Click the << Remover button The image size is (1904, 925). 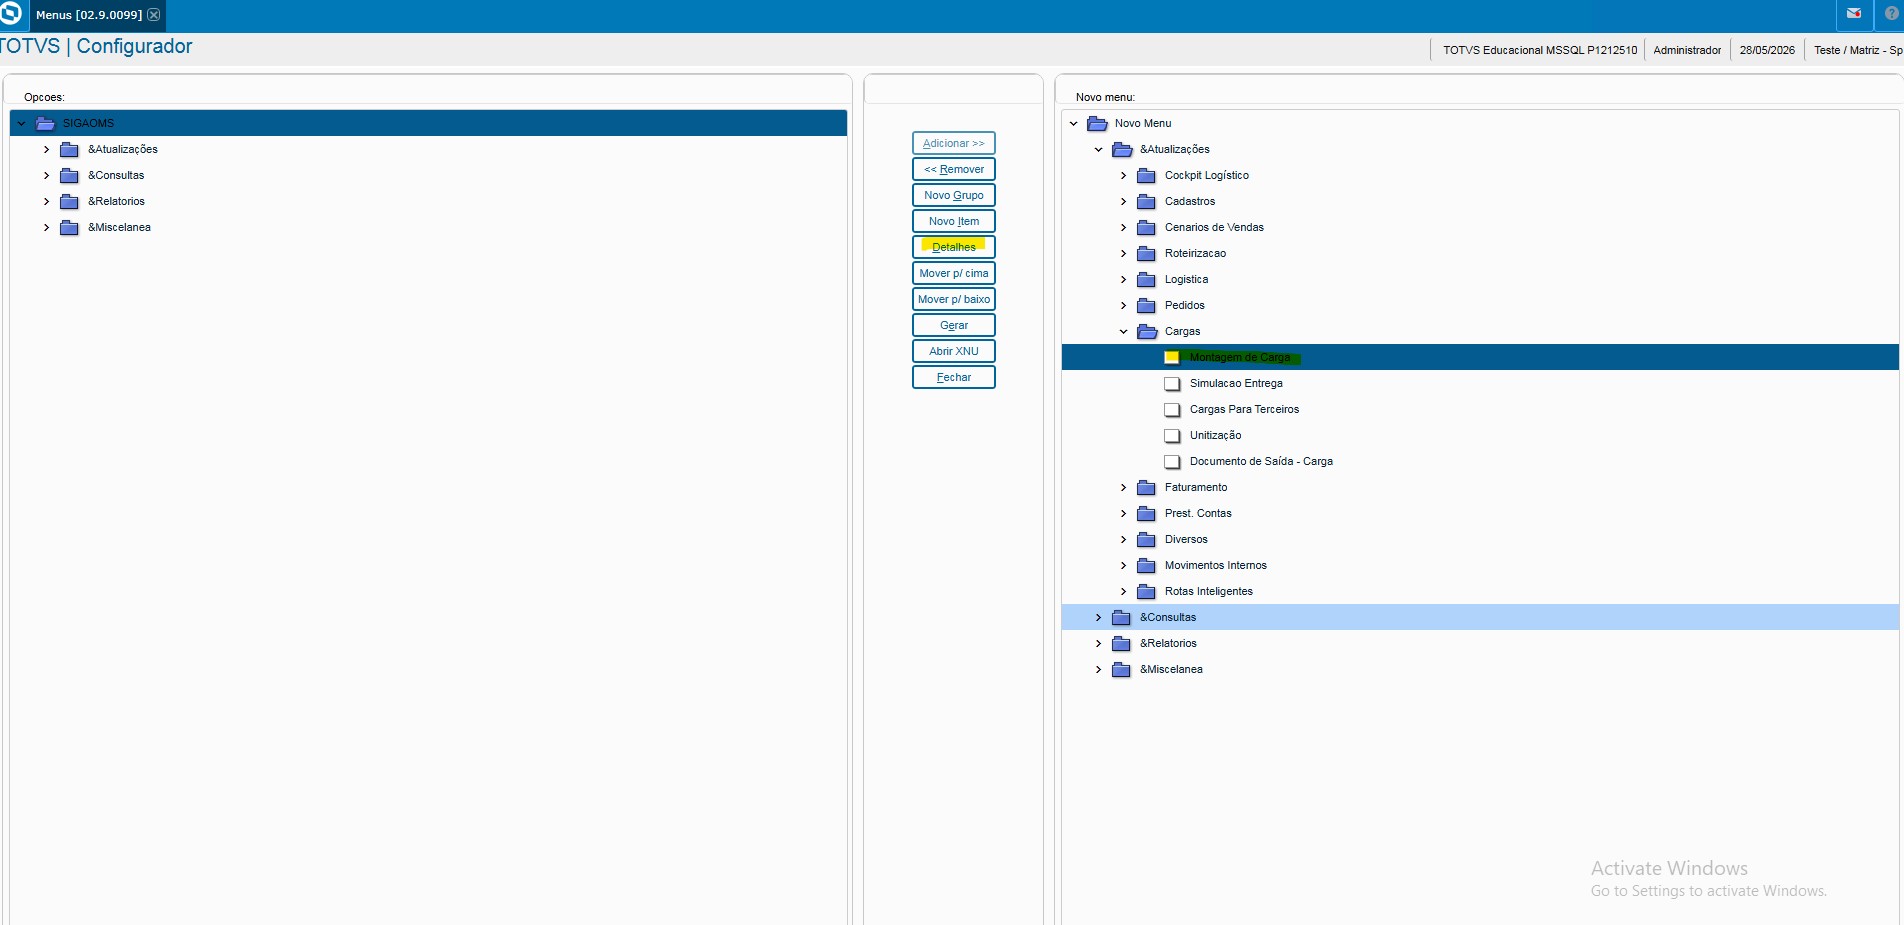point(954,169)
